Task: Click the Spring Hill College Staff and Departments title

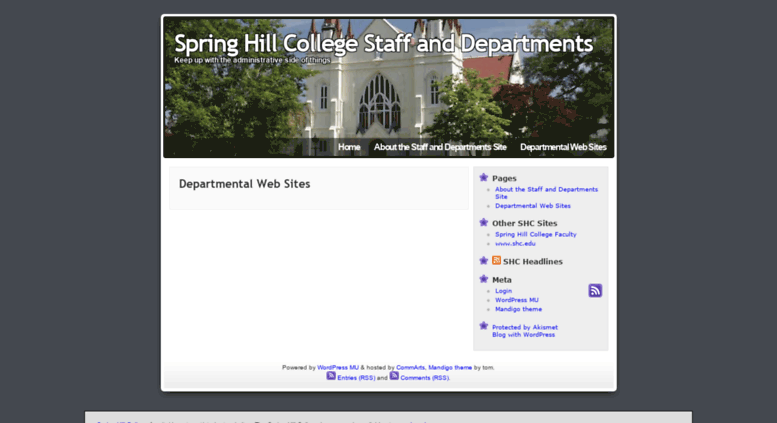Action: coord(384,44)
